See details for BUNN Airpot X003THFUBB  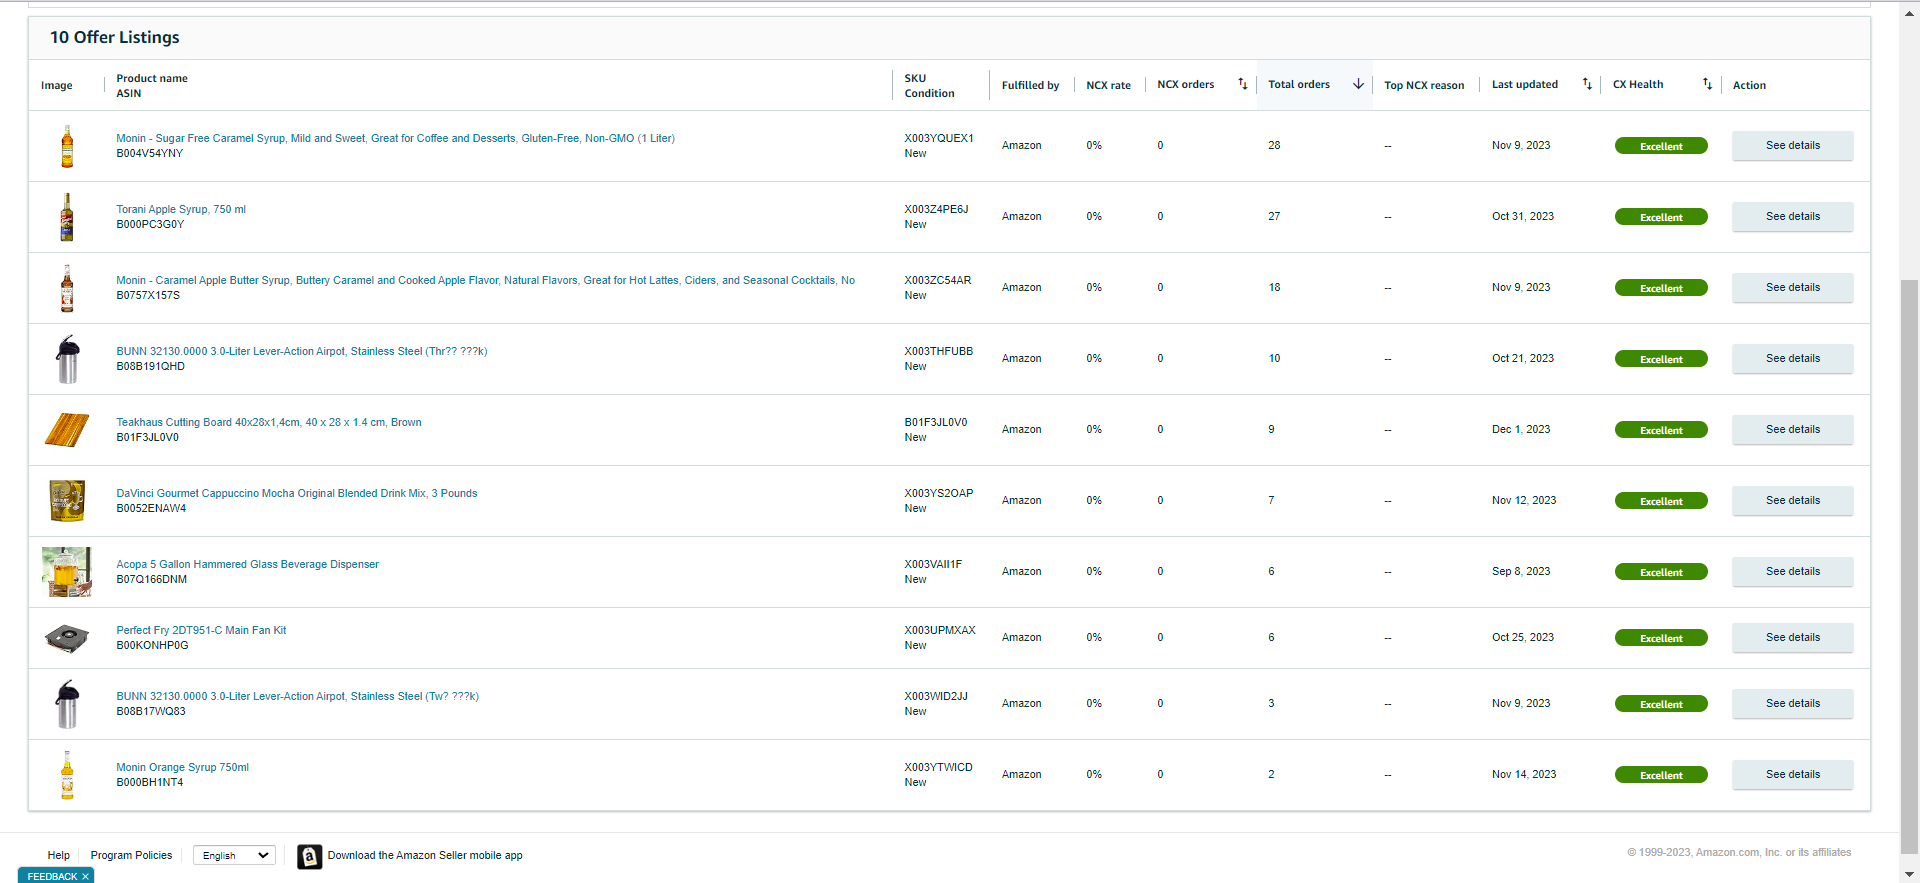[x=1793, y=359]
